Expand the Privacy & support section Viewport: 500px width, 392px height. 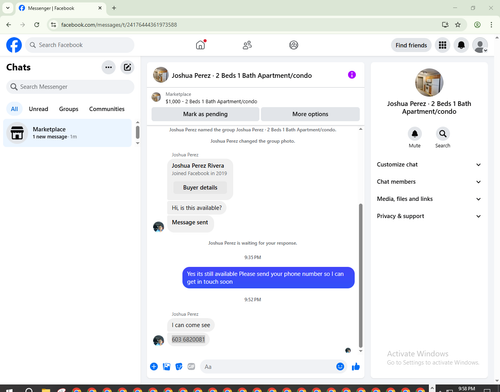[x=429, y=216]
